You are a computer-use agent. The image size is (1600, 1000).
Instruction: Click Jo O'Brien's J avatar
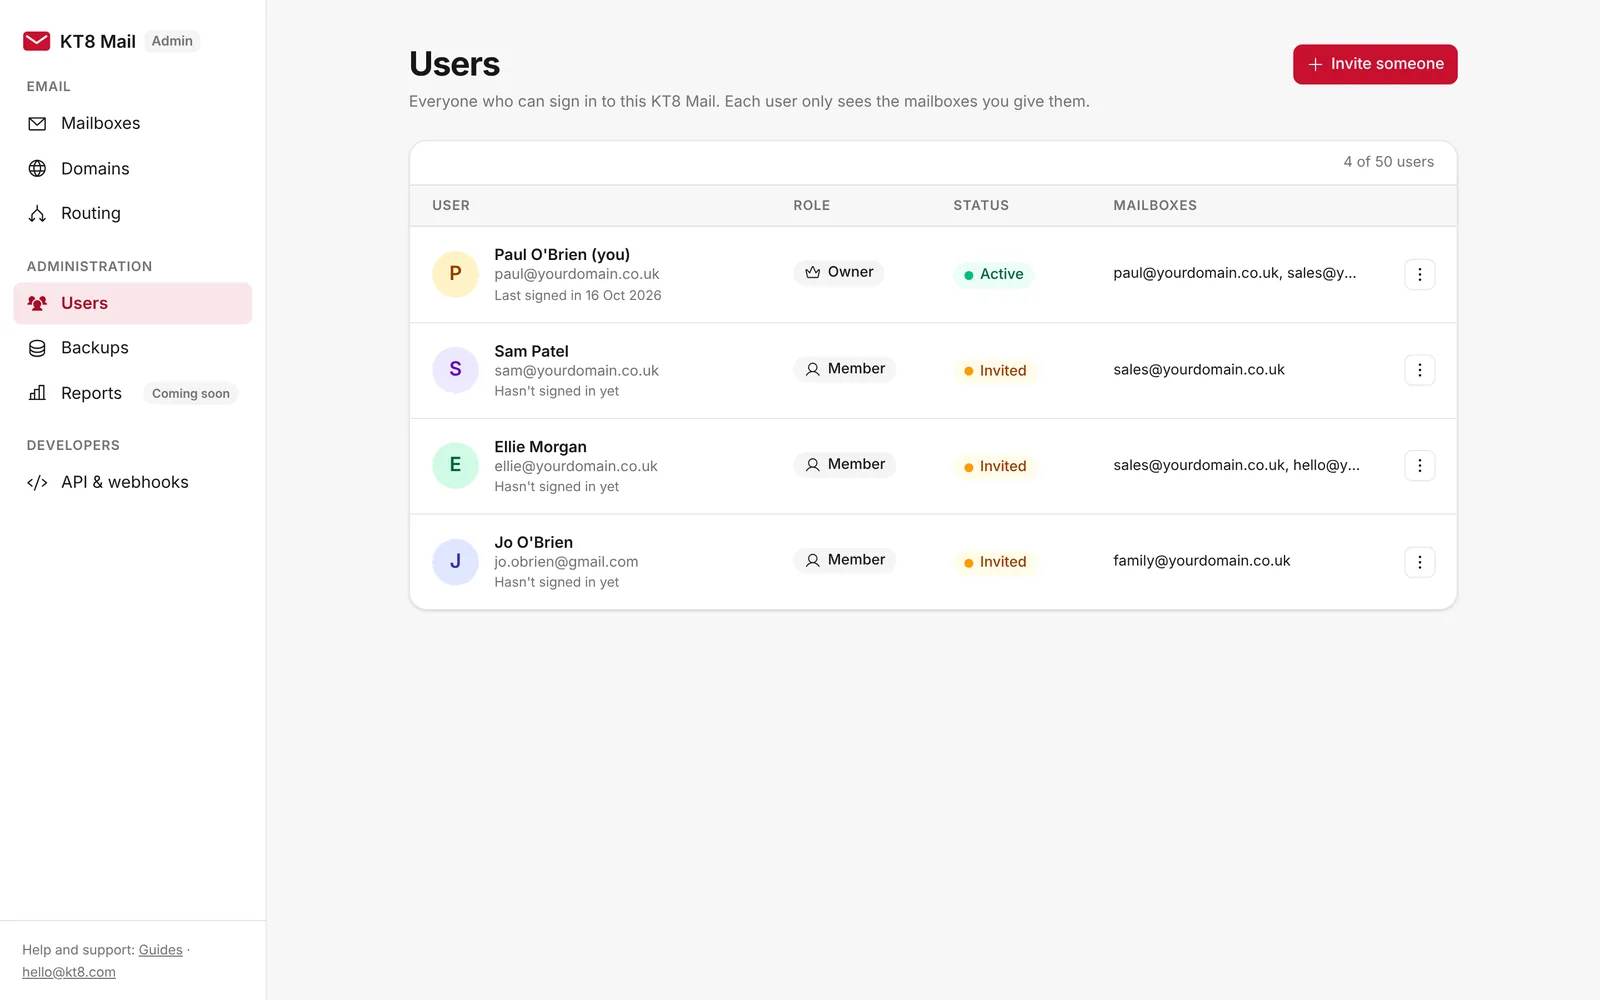coord(455,561)
